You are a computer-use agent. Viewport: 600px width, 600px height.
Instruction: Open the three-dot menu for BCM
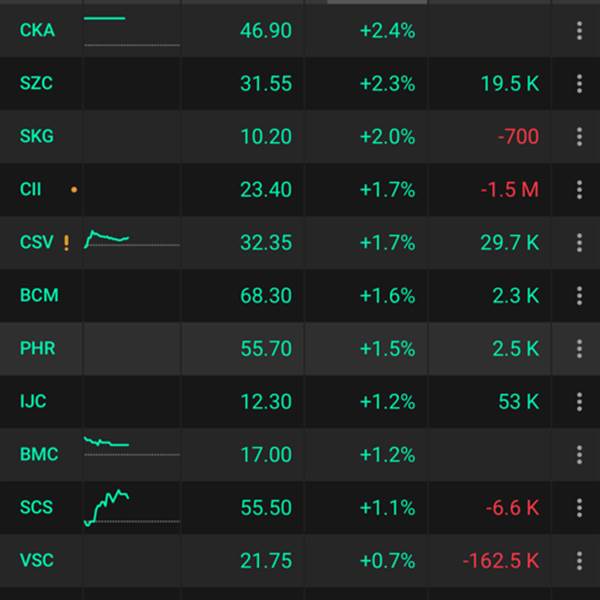pyautogui.click(x=579, y=296)
